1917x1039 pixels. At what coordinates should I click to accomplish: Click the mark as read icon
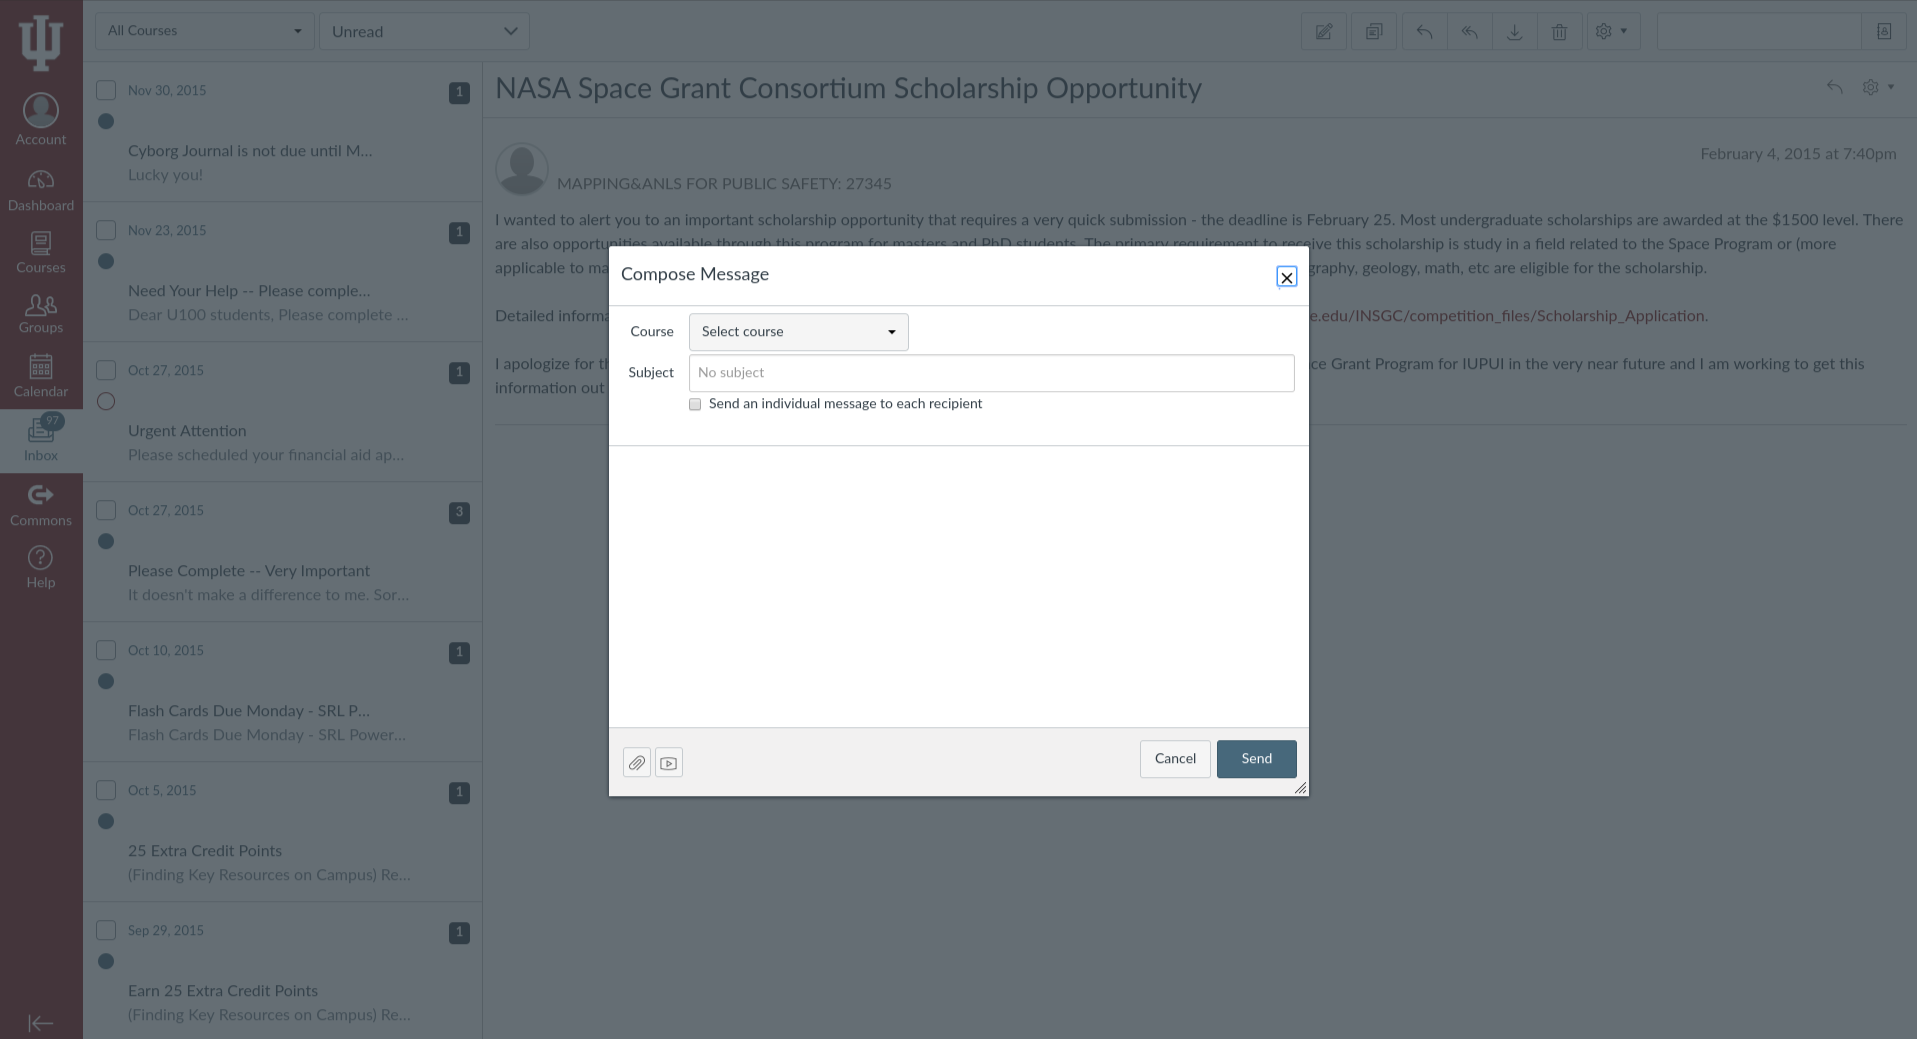click(x=1374, y=32)
